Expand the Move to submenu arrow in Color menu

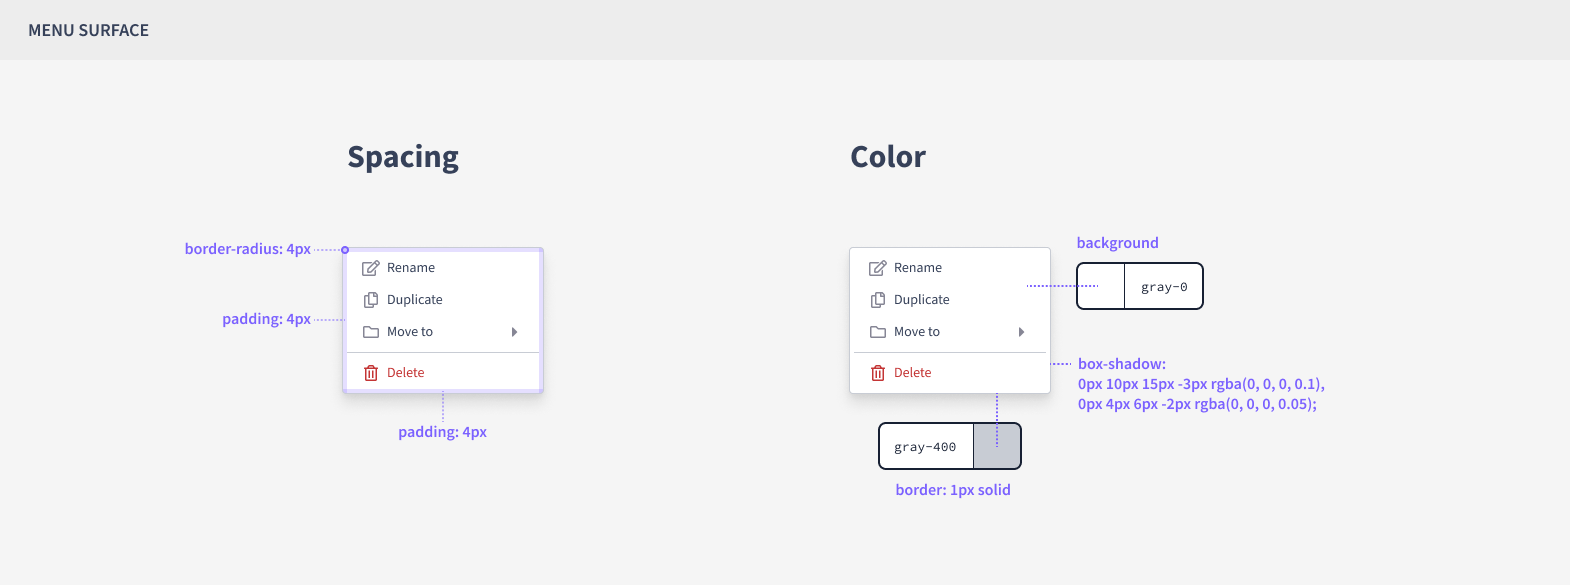tap(1021, 332)
